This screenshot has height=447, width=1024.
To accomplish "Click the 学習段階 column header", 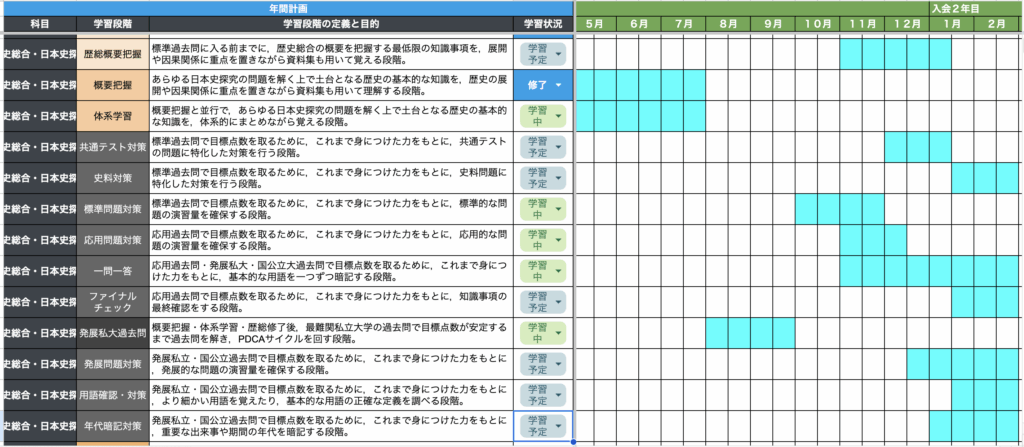I will pos(113,22).
